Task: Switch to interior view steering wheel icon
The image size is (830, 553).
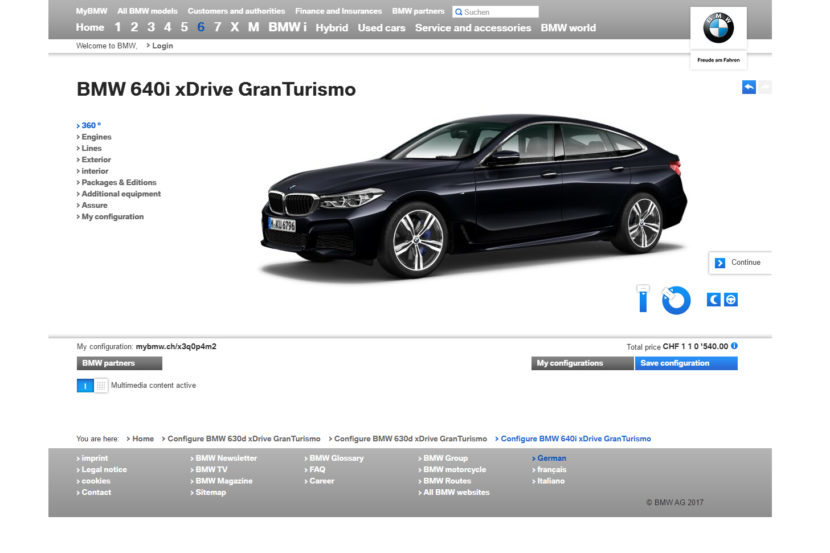Action: tap(731, 300)
